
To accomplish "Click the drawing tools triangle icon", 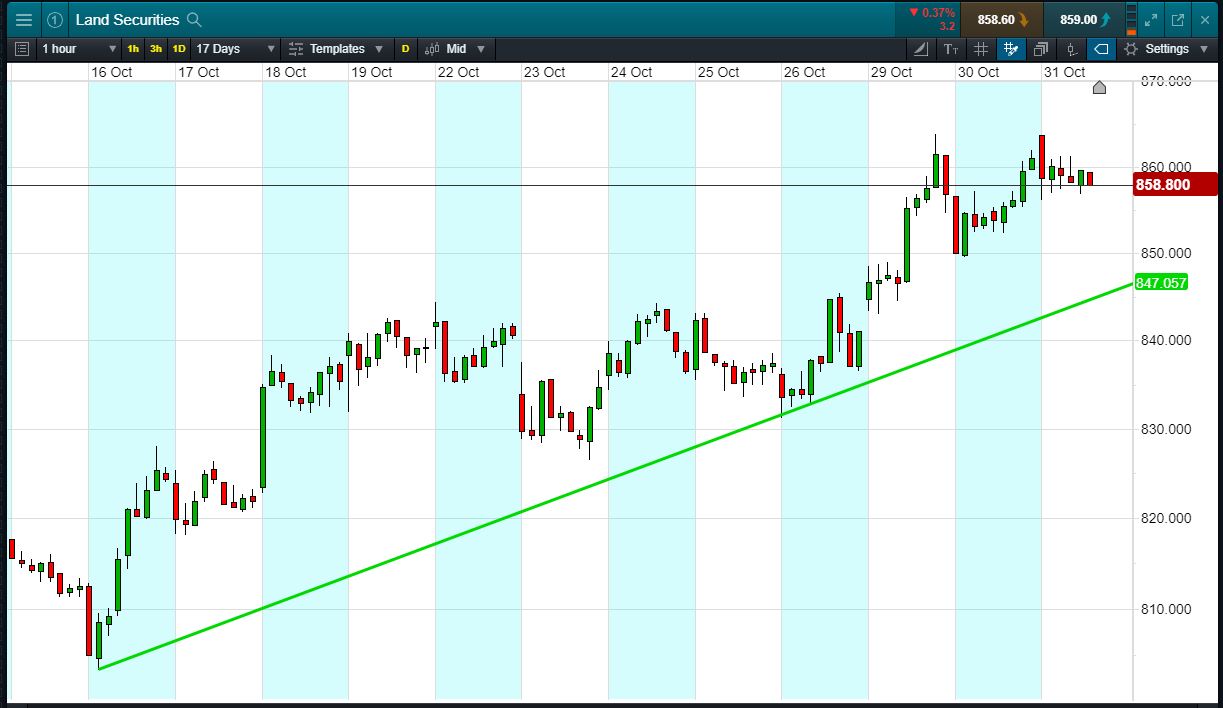I will tap(922, 48).
